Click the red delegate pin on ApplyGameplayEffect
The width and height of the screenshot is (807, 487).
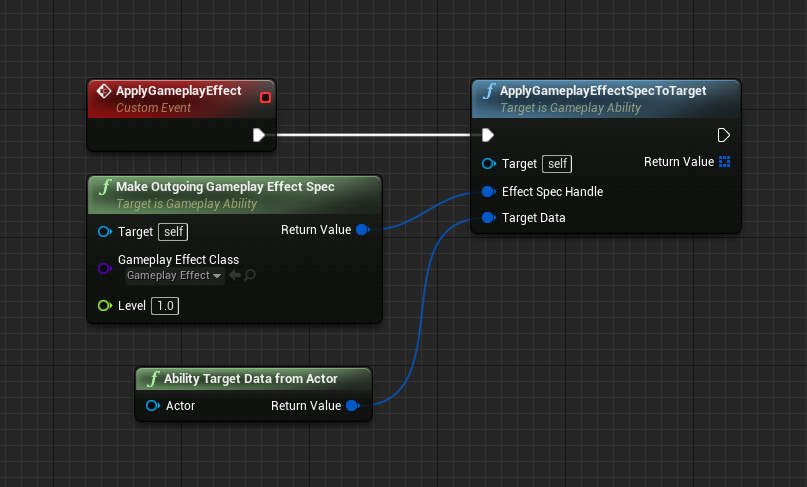[266, 97]
